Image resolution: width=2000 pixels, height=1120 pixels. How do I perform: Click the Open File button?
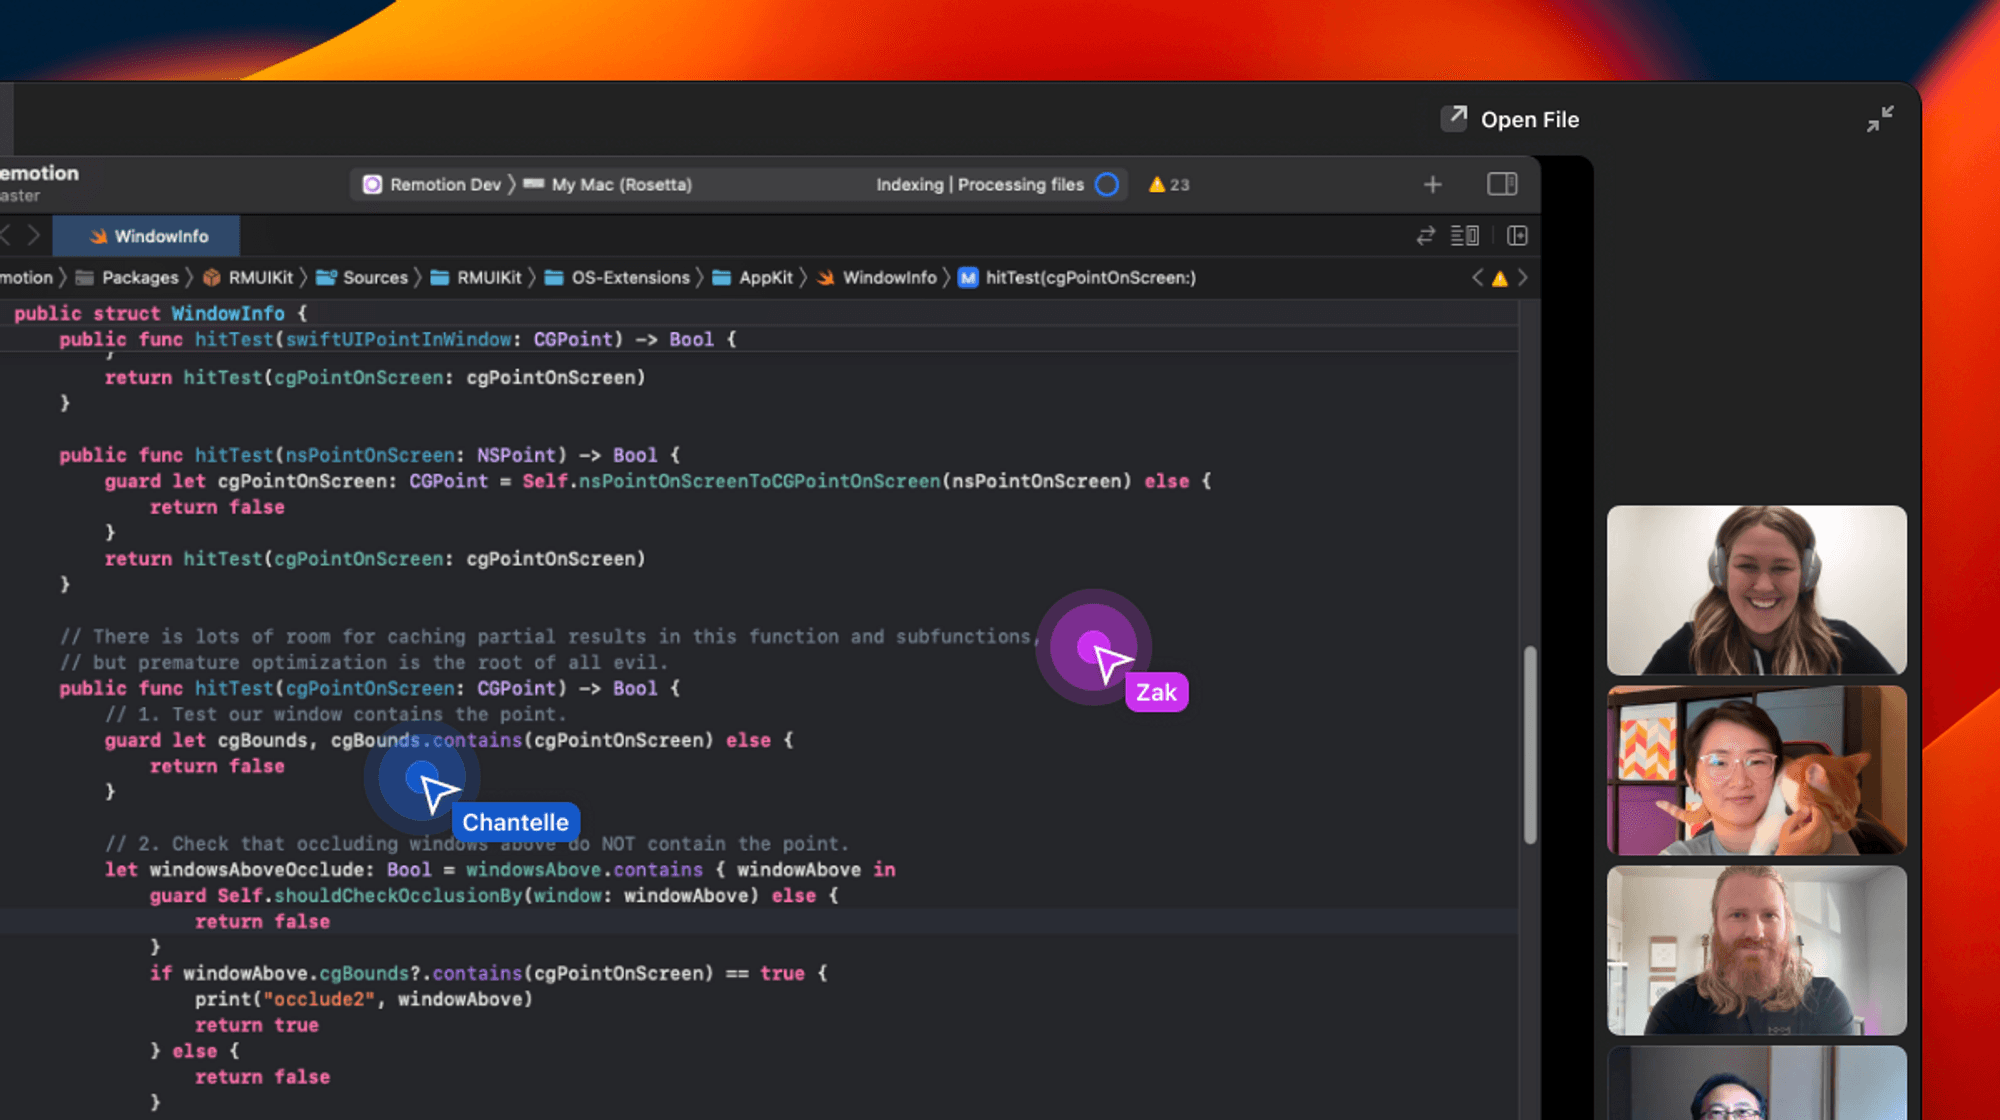tap(1511, 119)
